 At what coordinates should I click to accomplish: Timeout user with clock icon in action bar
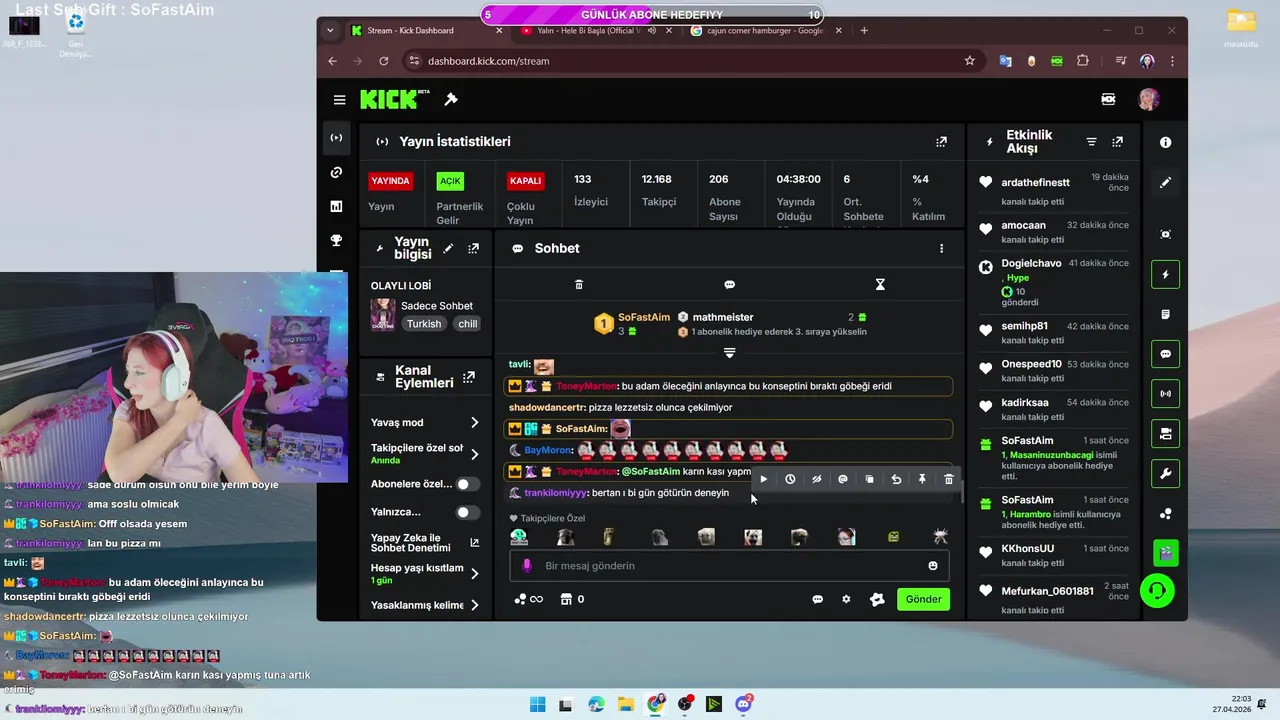tap(790, 479)
